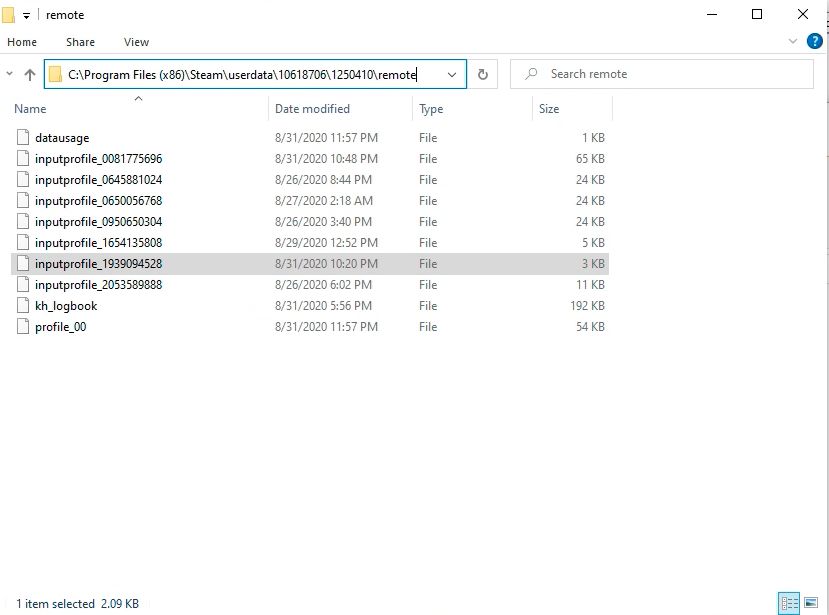Go up one folder level

point(30,75)
